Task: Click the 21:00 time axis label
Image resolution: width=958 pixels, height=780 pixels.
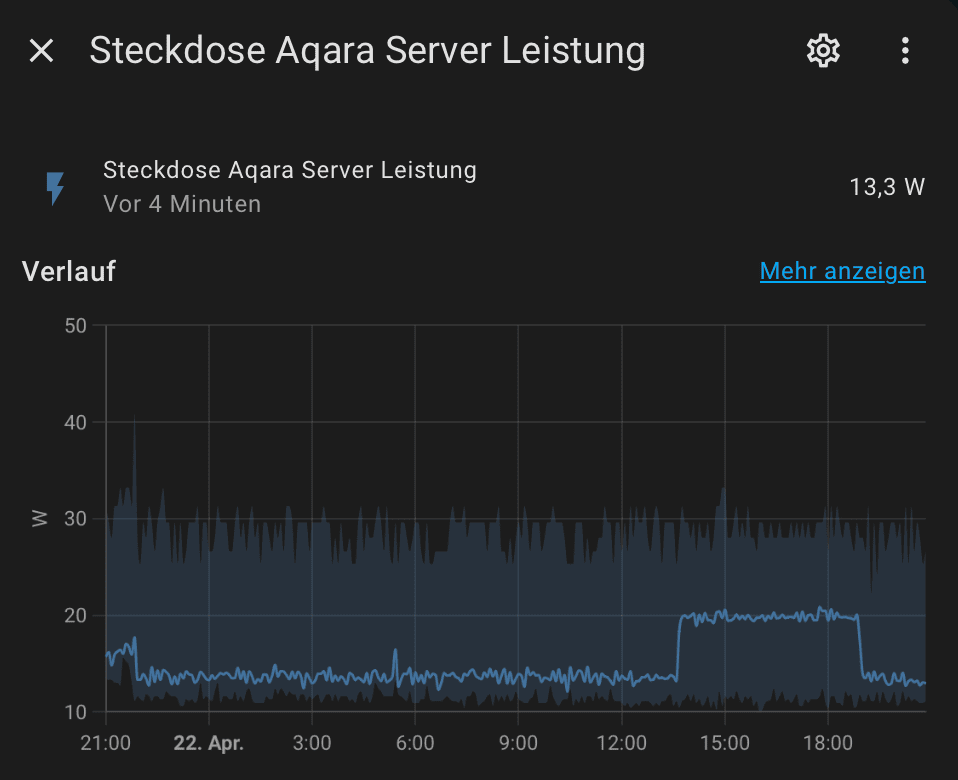Action: [x=105, y=743]
